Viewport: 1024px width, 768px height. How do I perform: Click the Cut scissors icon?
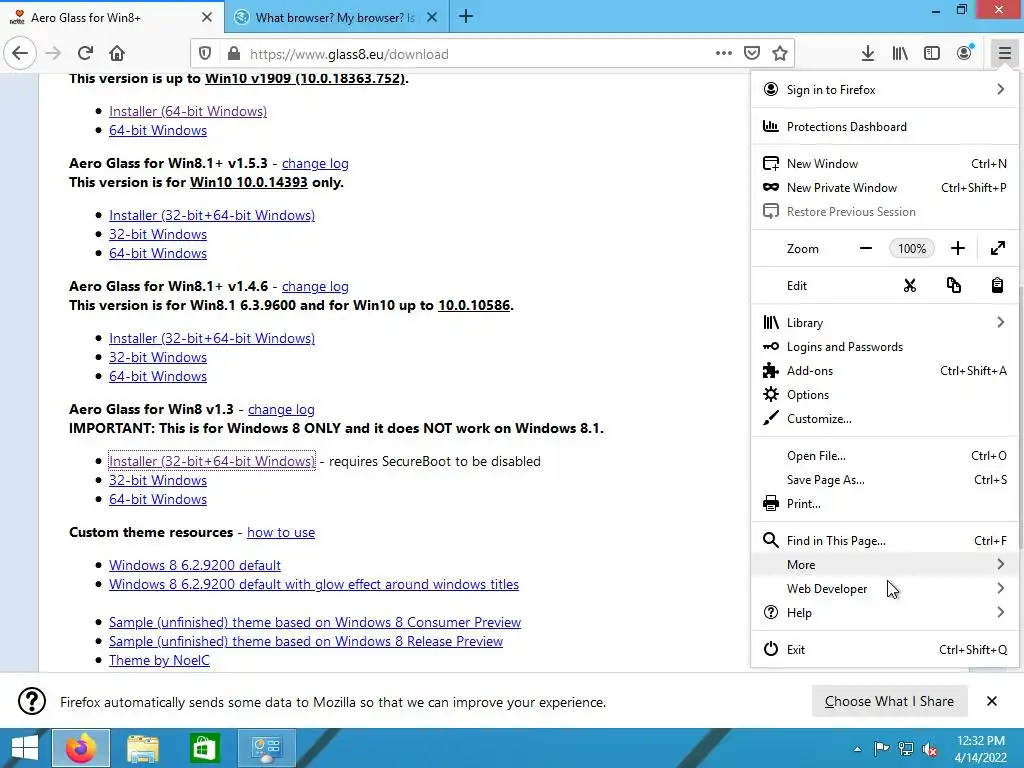(x=910, y=285)
